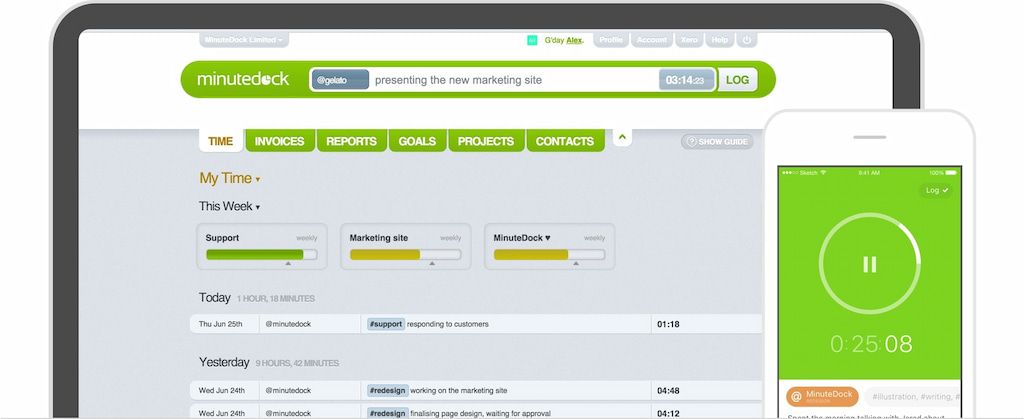Screen dimensions: 1024x419
Task: Click the Today heading
Action: (215, 298)
